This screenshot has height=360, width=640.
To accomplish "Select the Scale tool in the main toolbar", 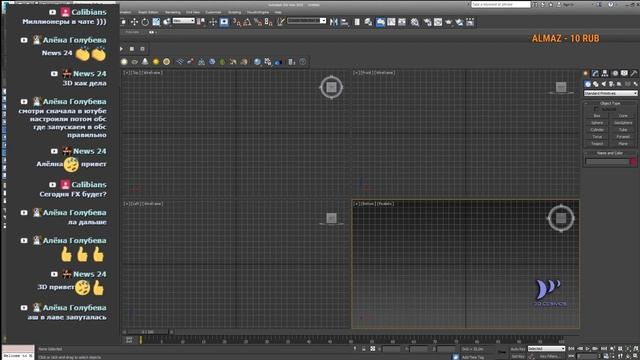I will 156,22.
